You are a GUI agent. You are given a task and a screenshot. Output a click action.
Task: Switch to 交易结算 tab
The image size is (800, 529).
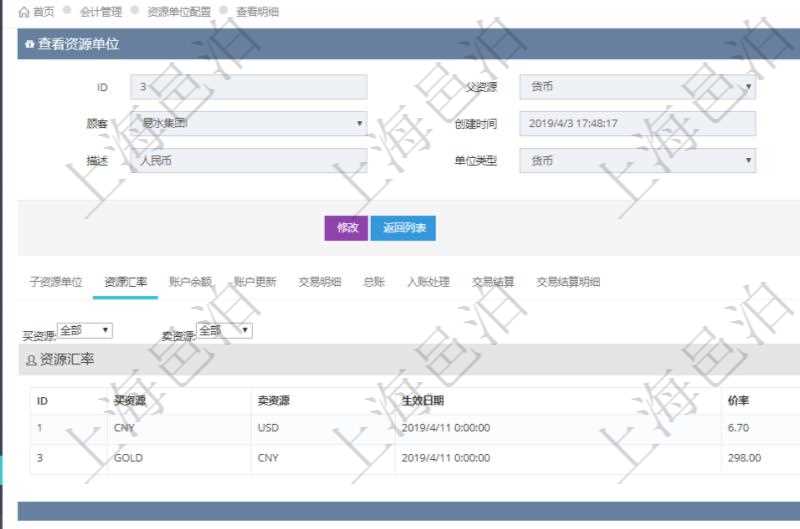493,282
